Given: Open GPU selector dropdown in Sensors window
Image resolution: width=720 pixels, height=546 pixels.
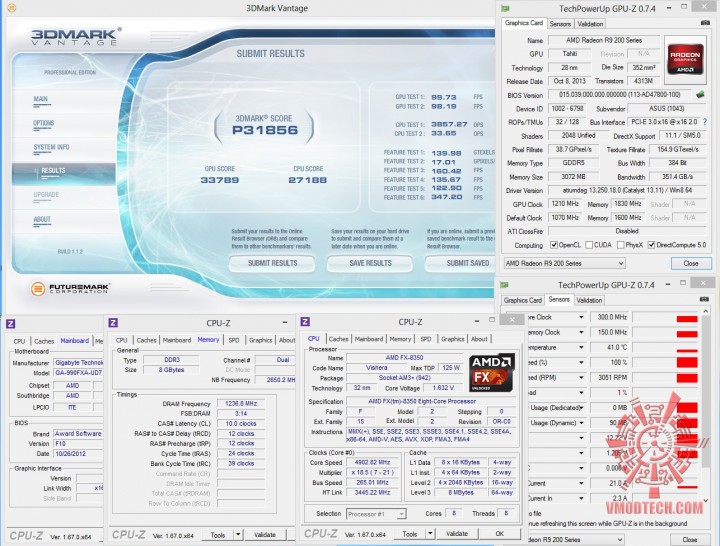Looking at the screenshot, I should click(620, 540).
